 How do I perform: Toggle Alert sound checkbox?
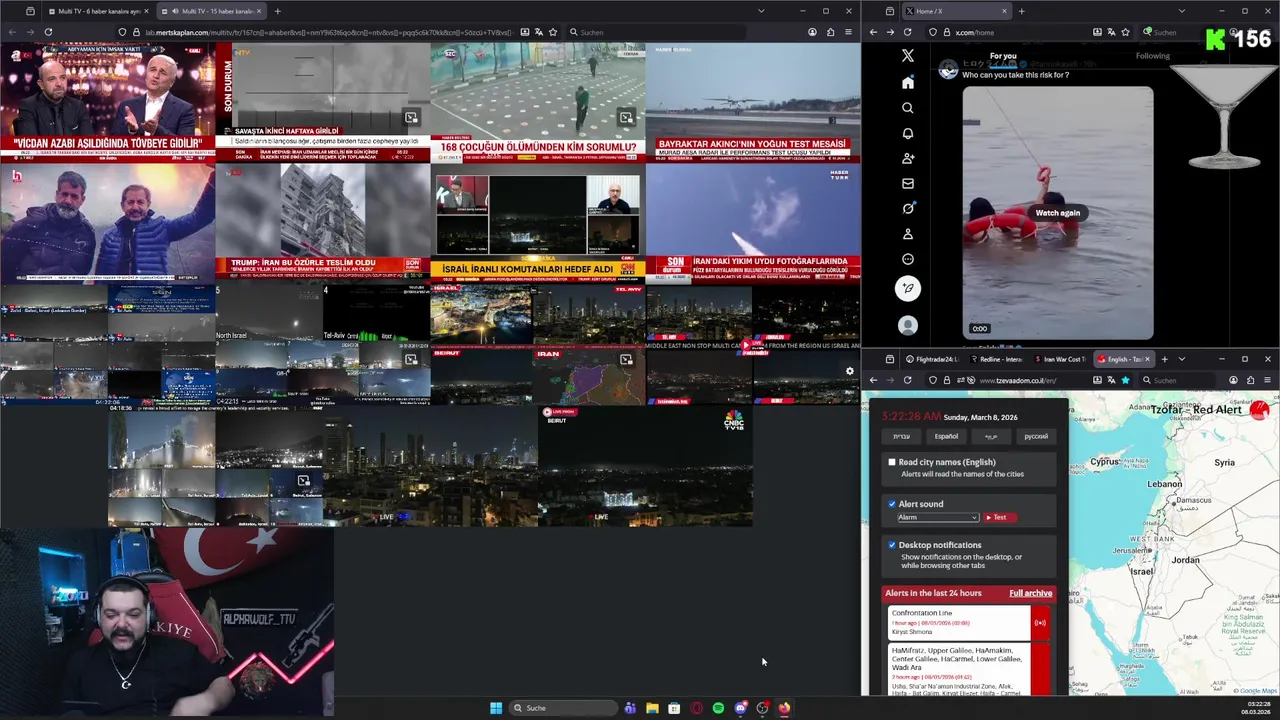[892, 504]
